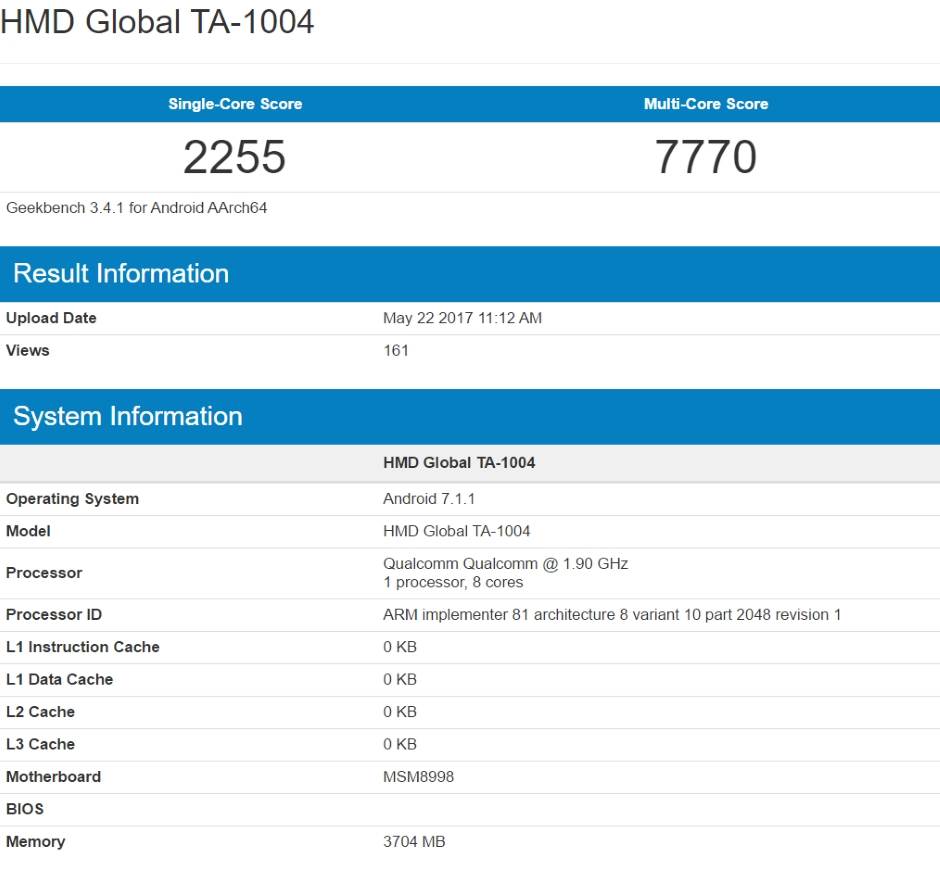
Task: Click the Views count 161
Action: click(395, 351)
